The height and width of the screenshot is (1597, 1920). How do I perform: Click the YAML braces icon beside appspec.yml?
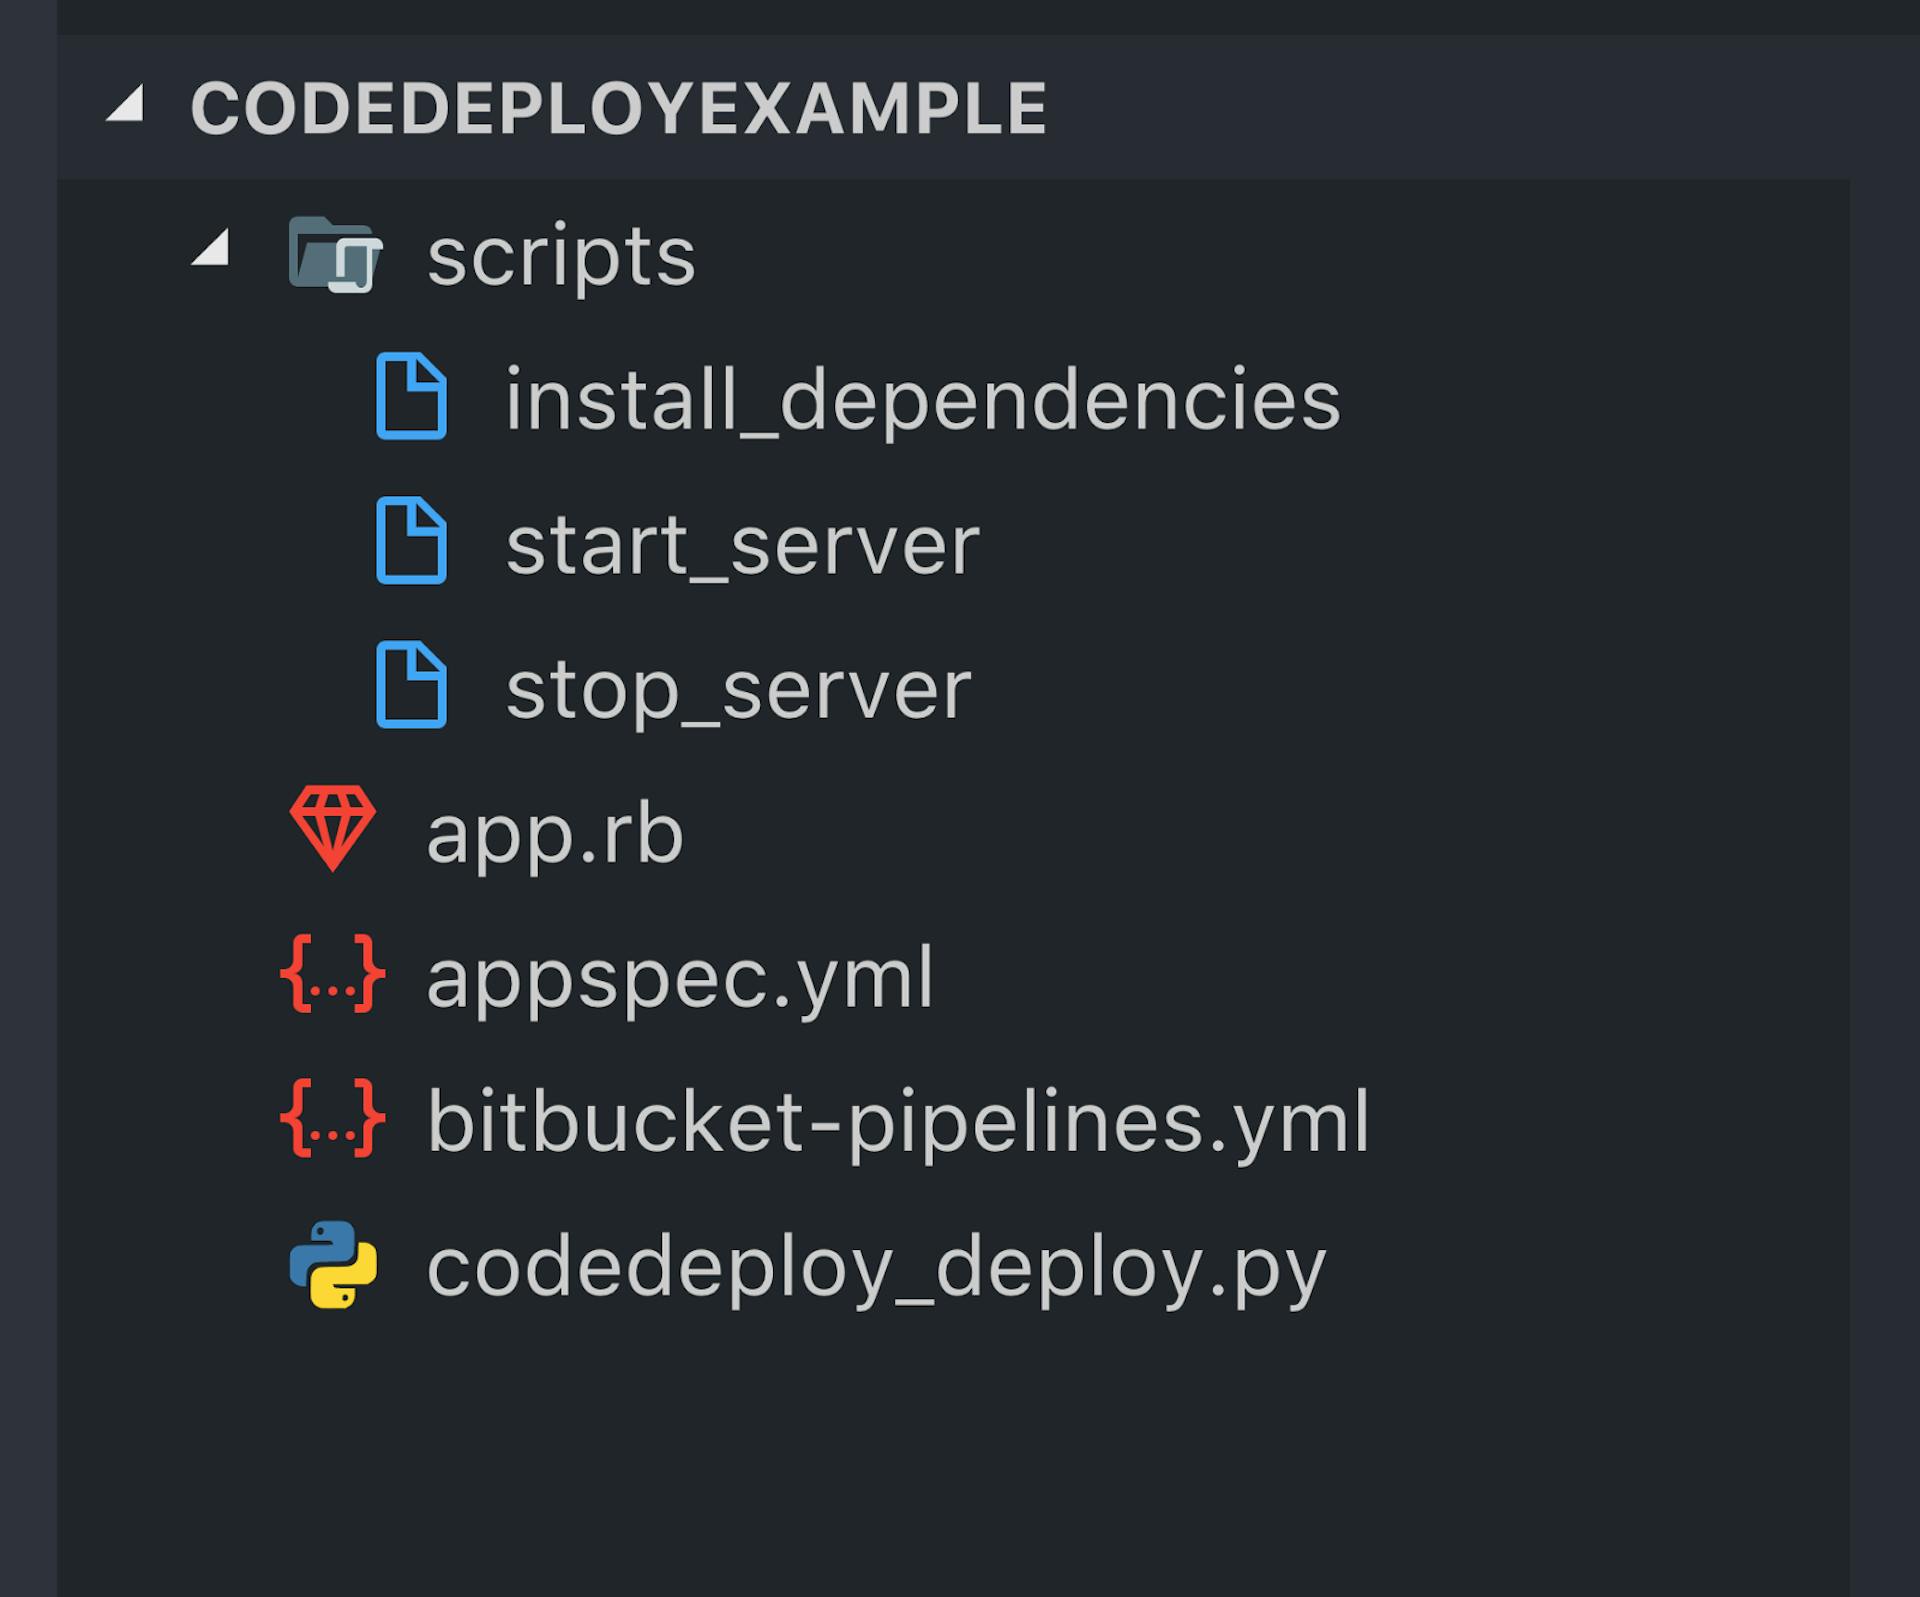[x=333, y=975]
